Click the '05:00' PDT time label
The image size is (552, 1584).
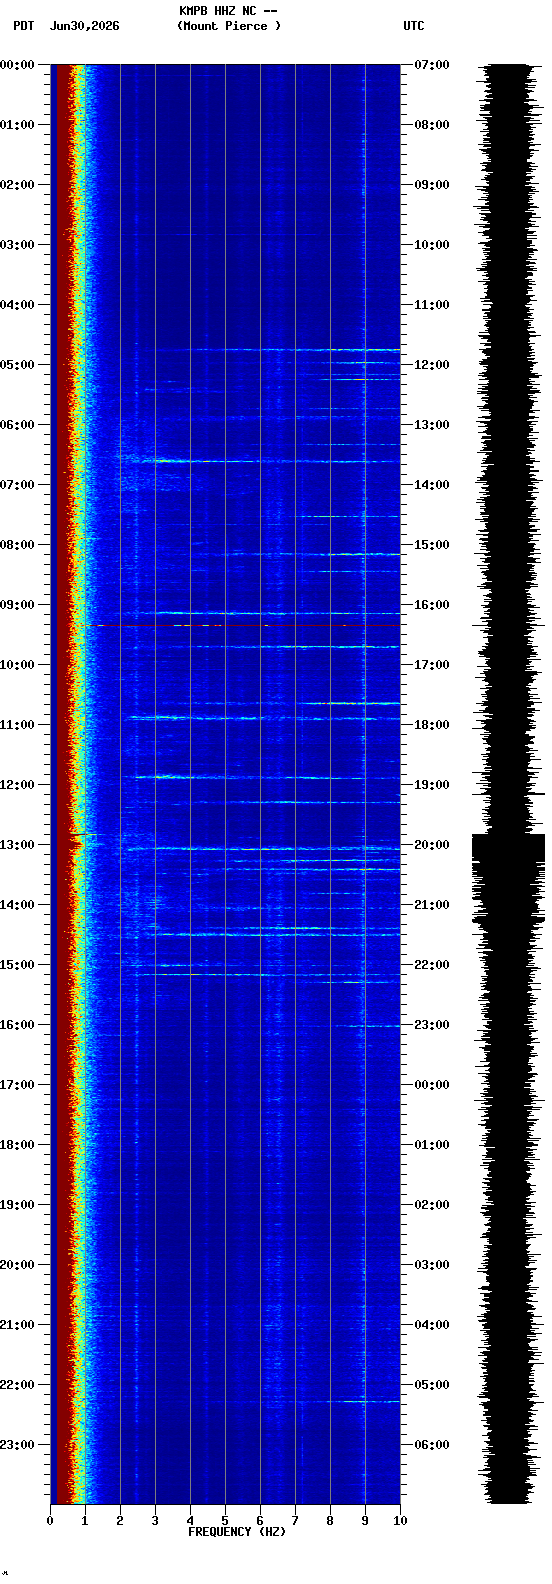pyautogui.click(x=17, y=365)
